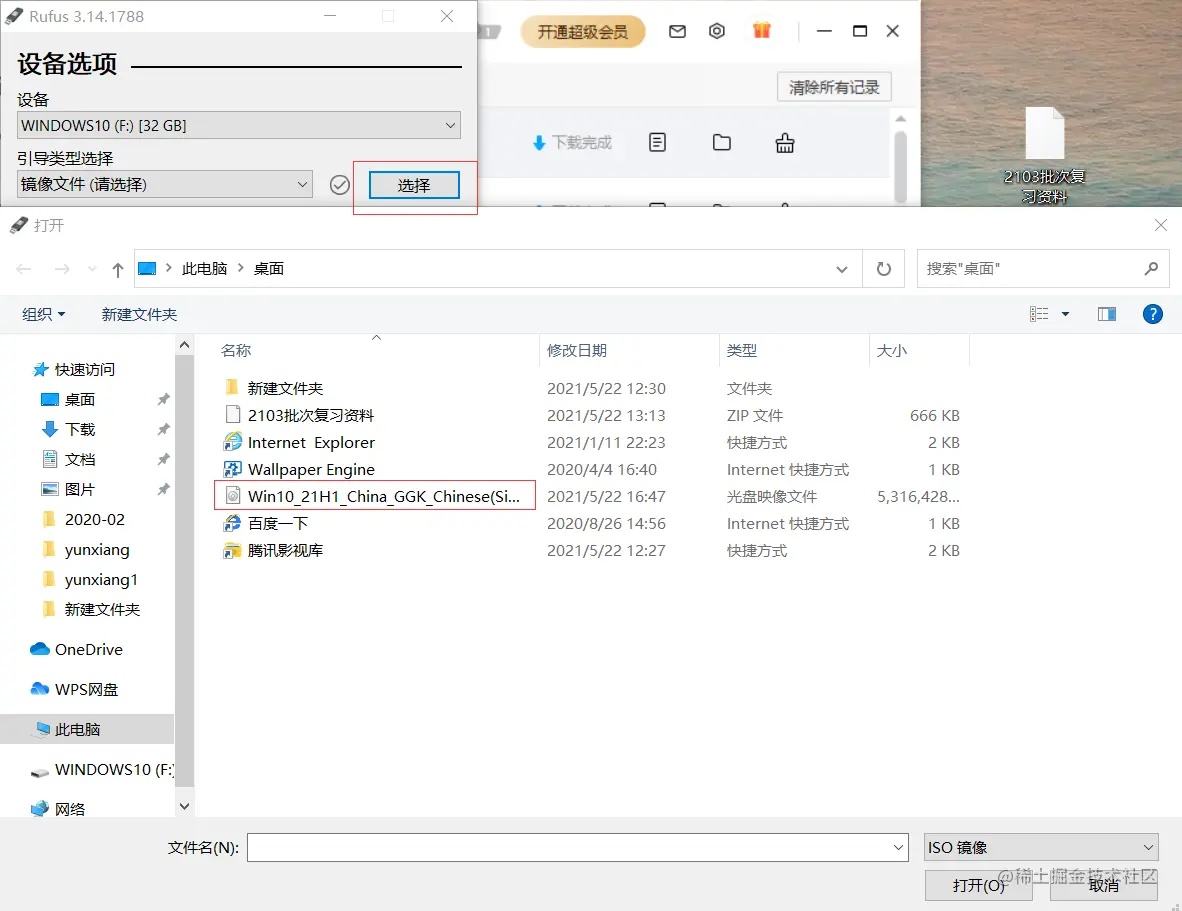1182x911 pixels.
Task: Click the navigation pane scroll up arrow
Action: pos(184,345)
